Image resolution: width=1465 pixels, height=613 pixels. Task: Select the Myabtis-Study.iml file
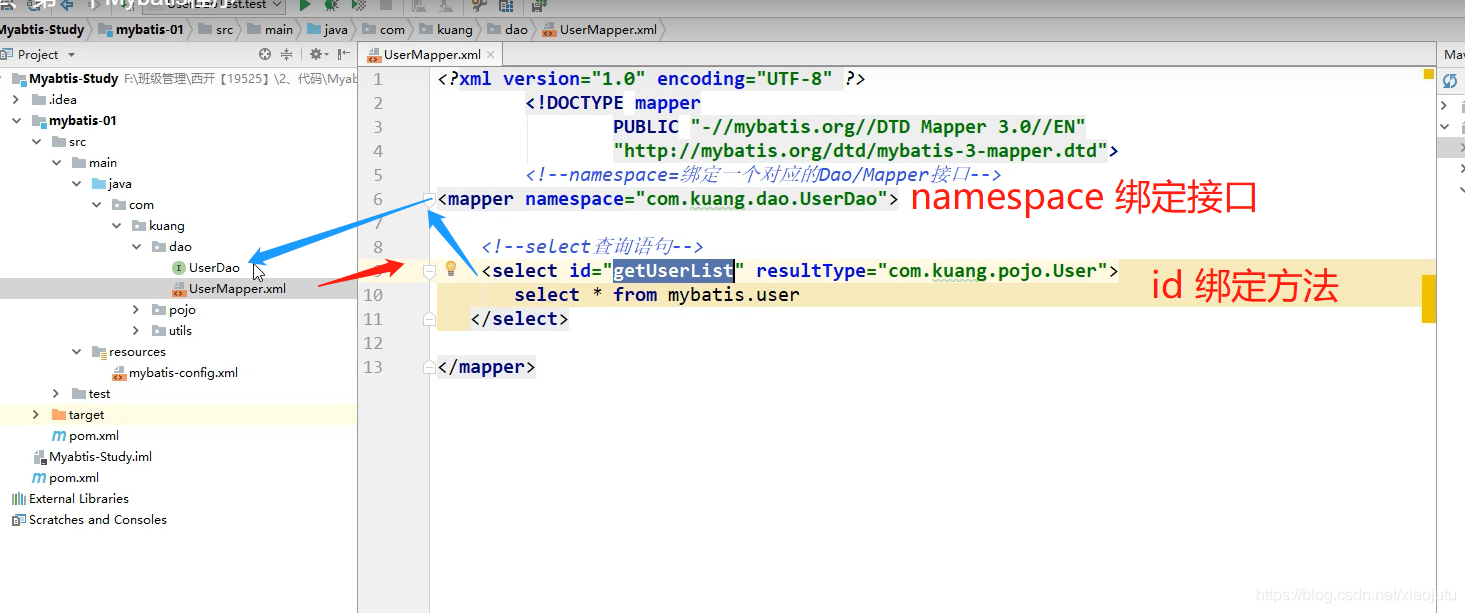click(100, 456)
